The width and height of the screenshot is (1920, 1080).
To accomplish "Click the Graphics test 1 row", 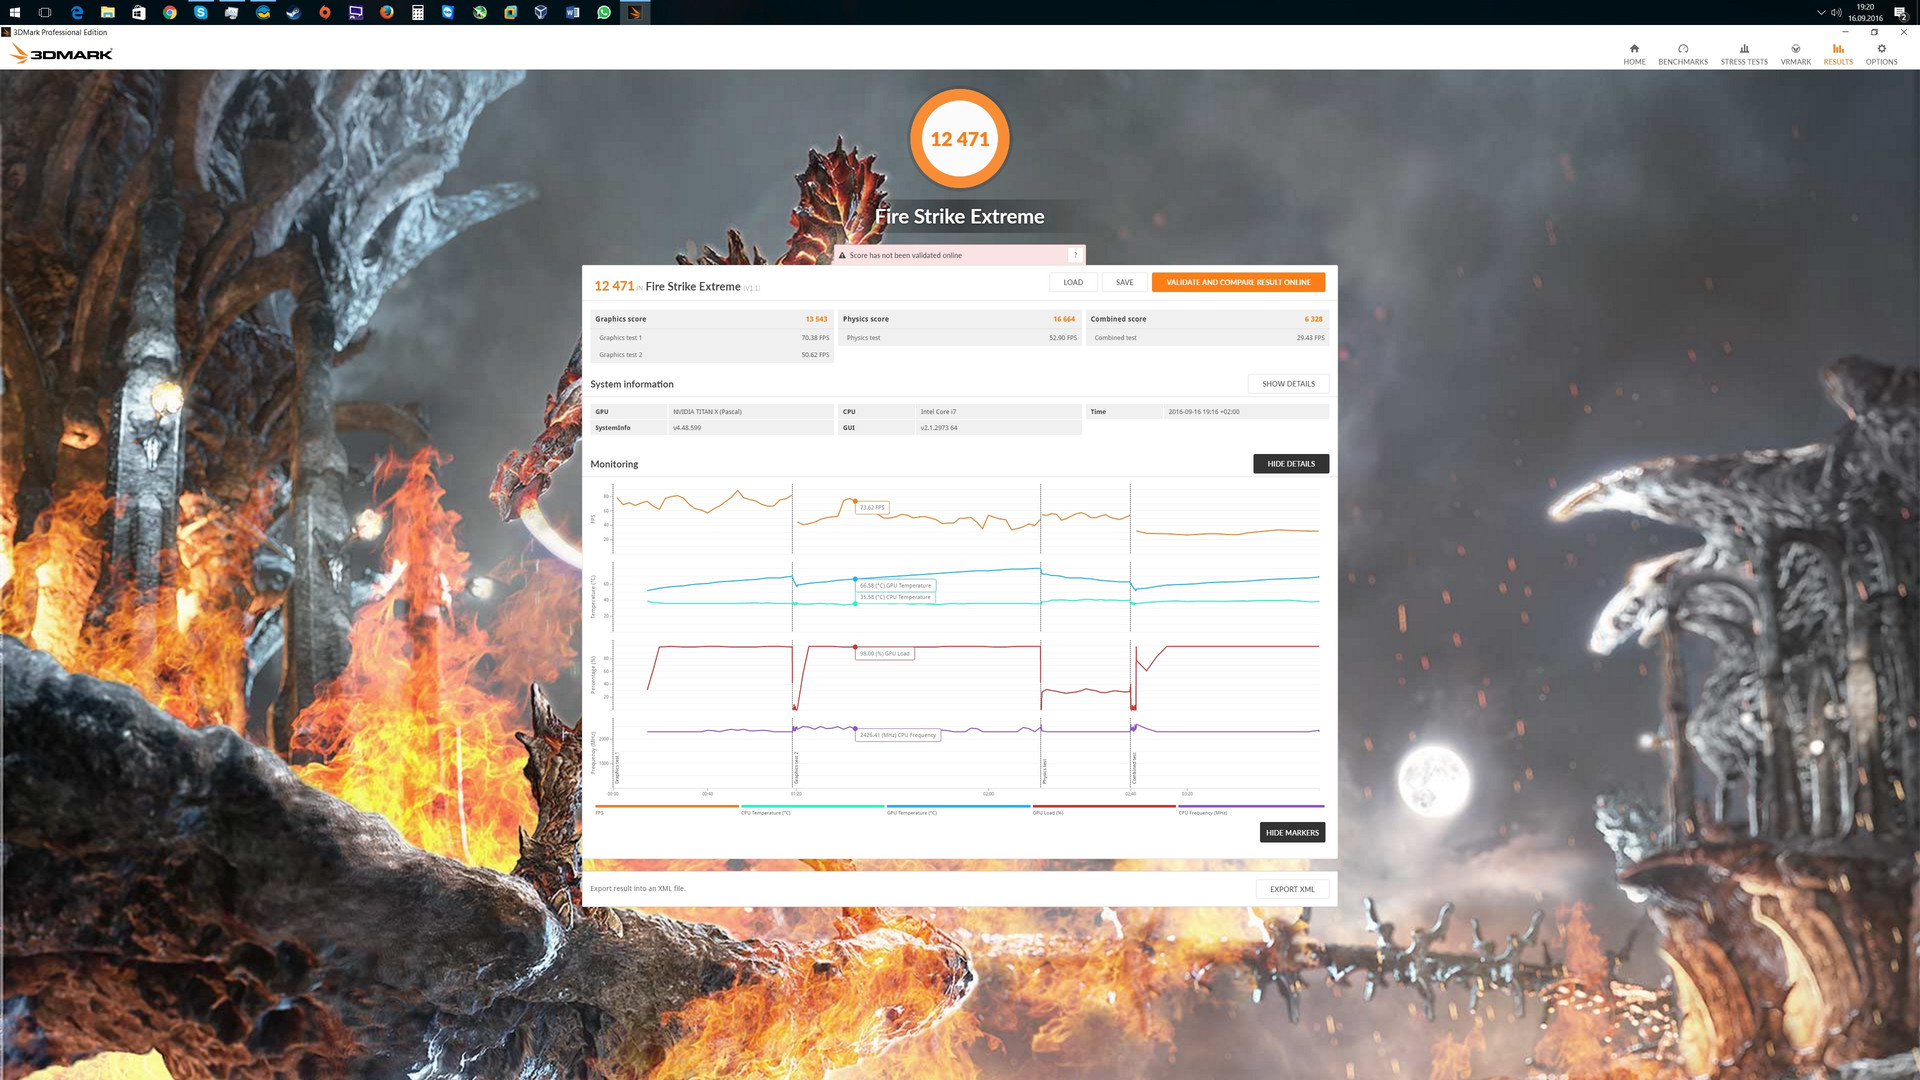I will click(x=712, y=338).
